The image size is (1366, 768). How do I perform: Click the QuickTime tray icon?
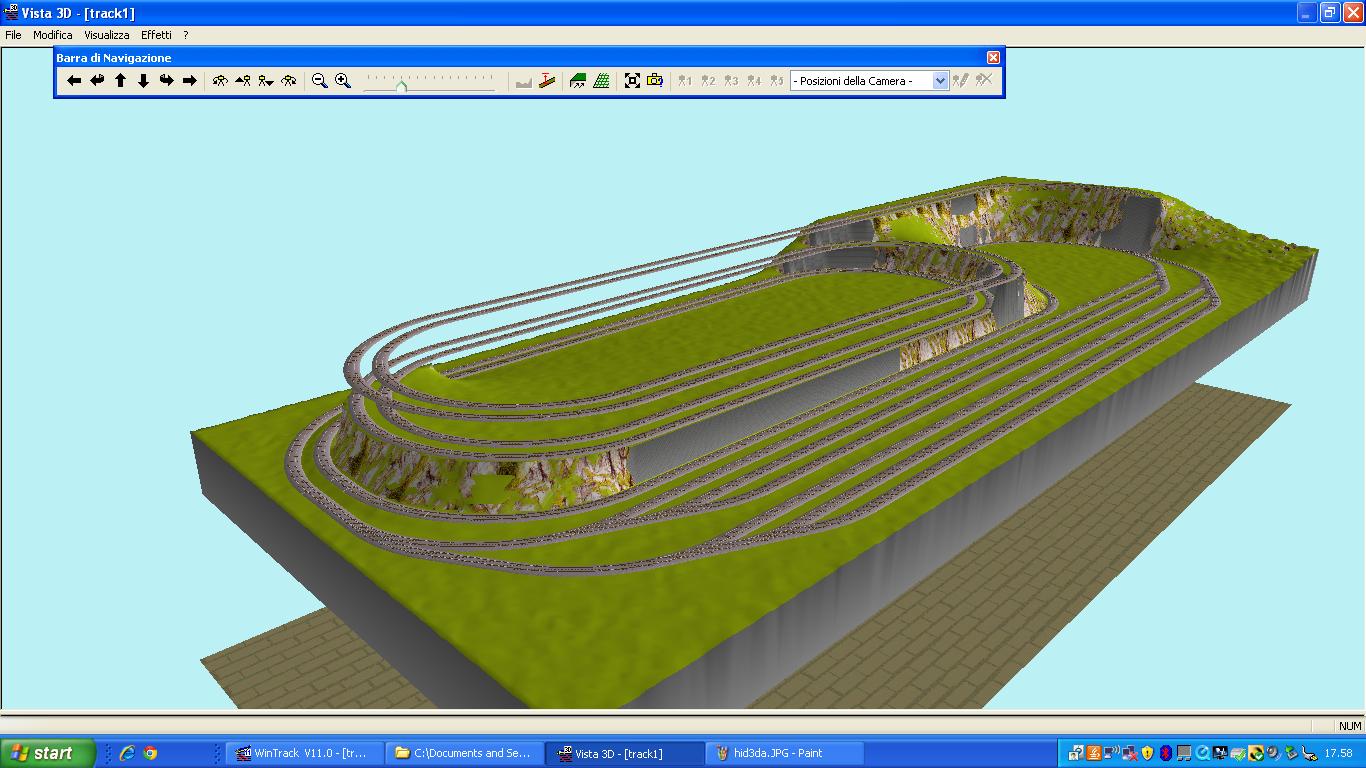click(x=1202, y=753)
